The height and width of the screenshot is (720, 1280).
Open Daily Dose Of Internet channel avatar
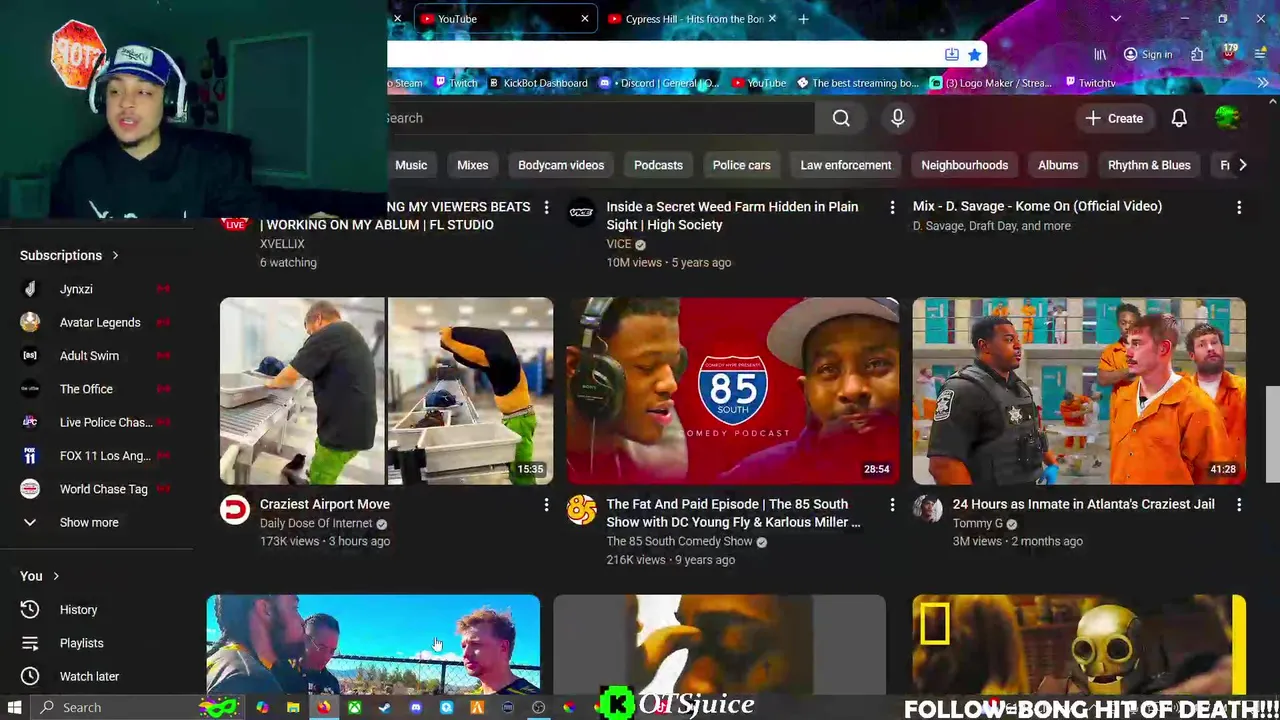(x=235, y=510)
